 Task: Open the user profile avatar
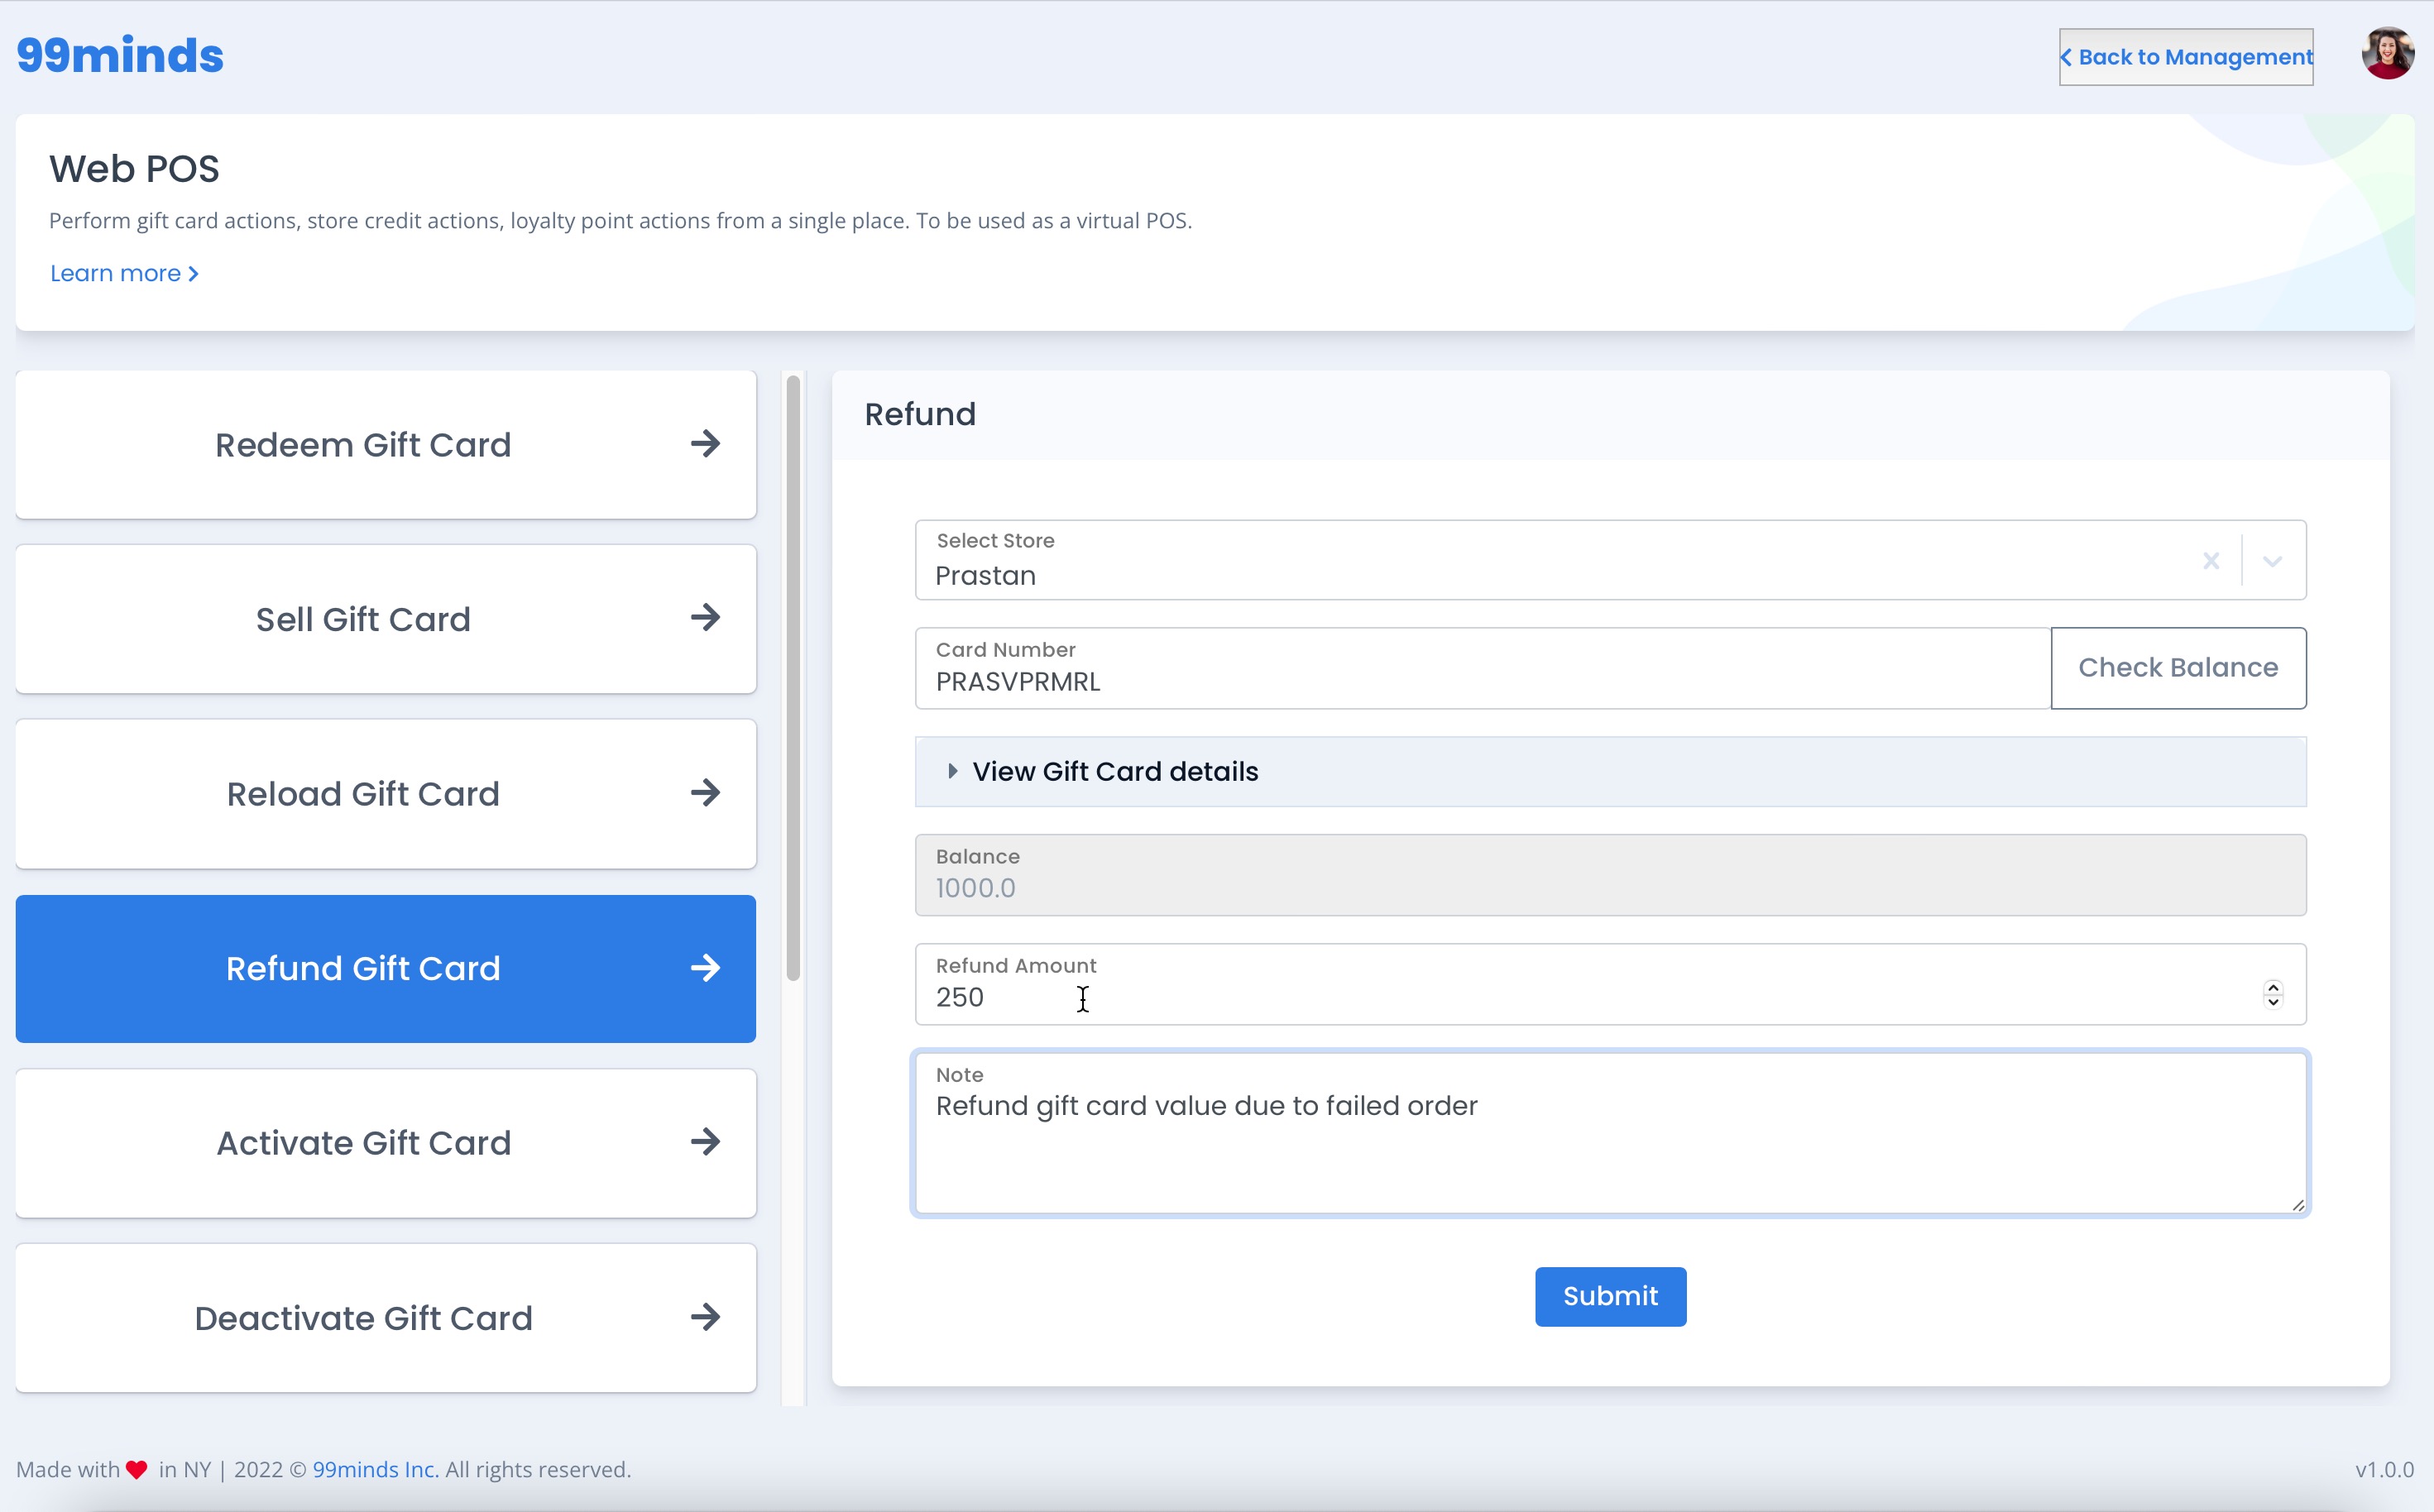coord(2387,54)
